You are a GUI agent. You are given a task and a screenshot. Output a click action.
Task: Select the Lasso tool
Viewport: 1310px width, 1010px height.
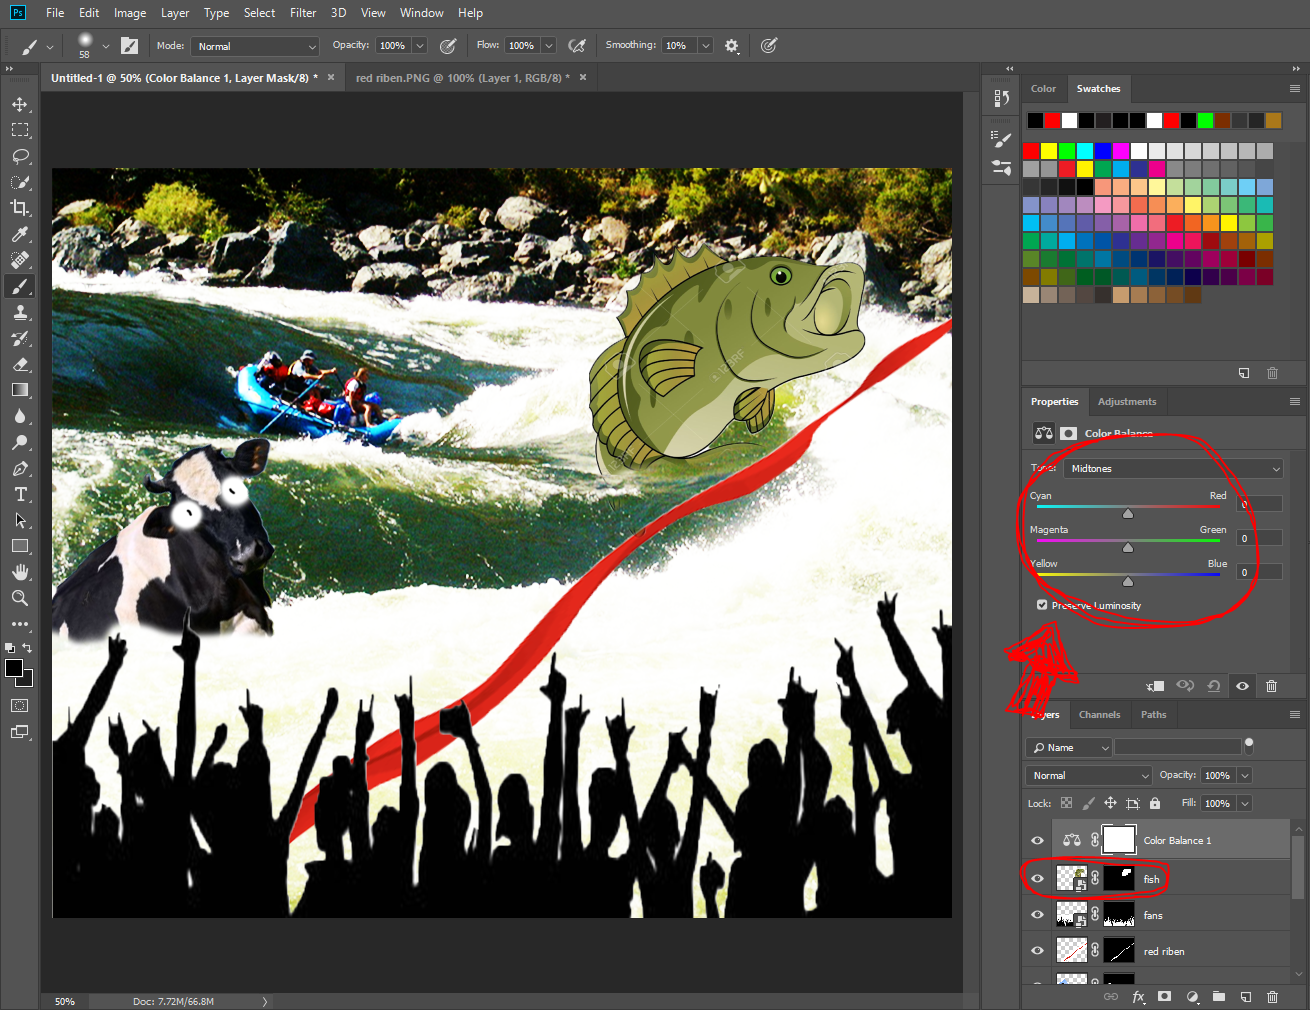tap(20, 156)
